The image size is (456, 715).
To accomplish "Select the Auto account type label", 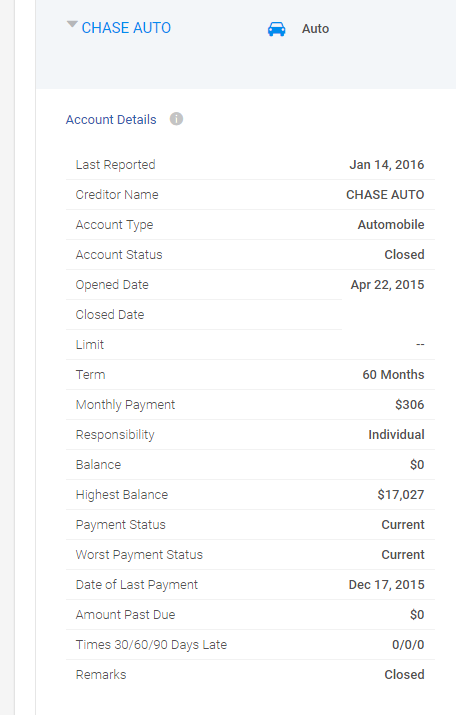I will click(316, 29).
